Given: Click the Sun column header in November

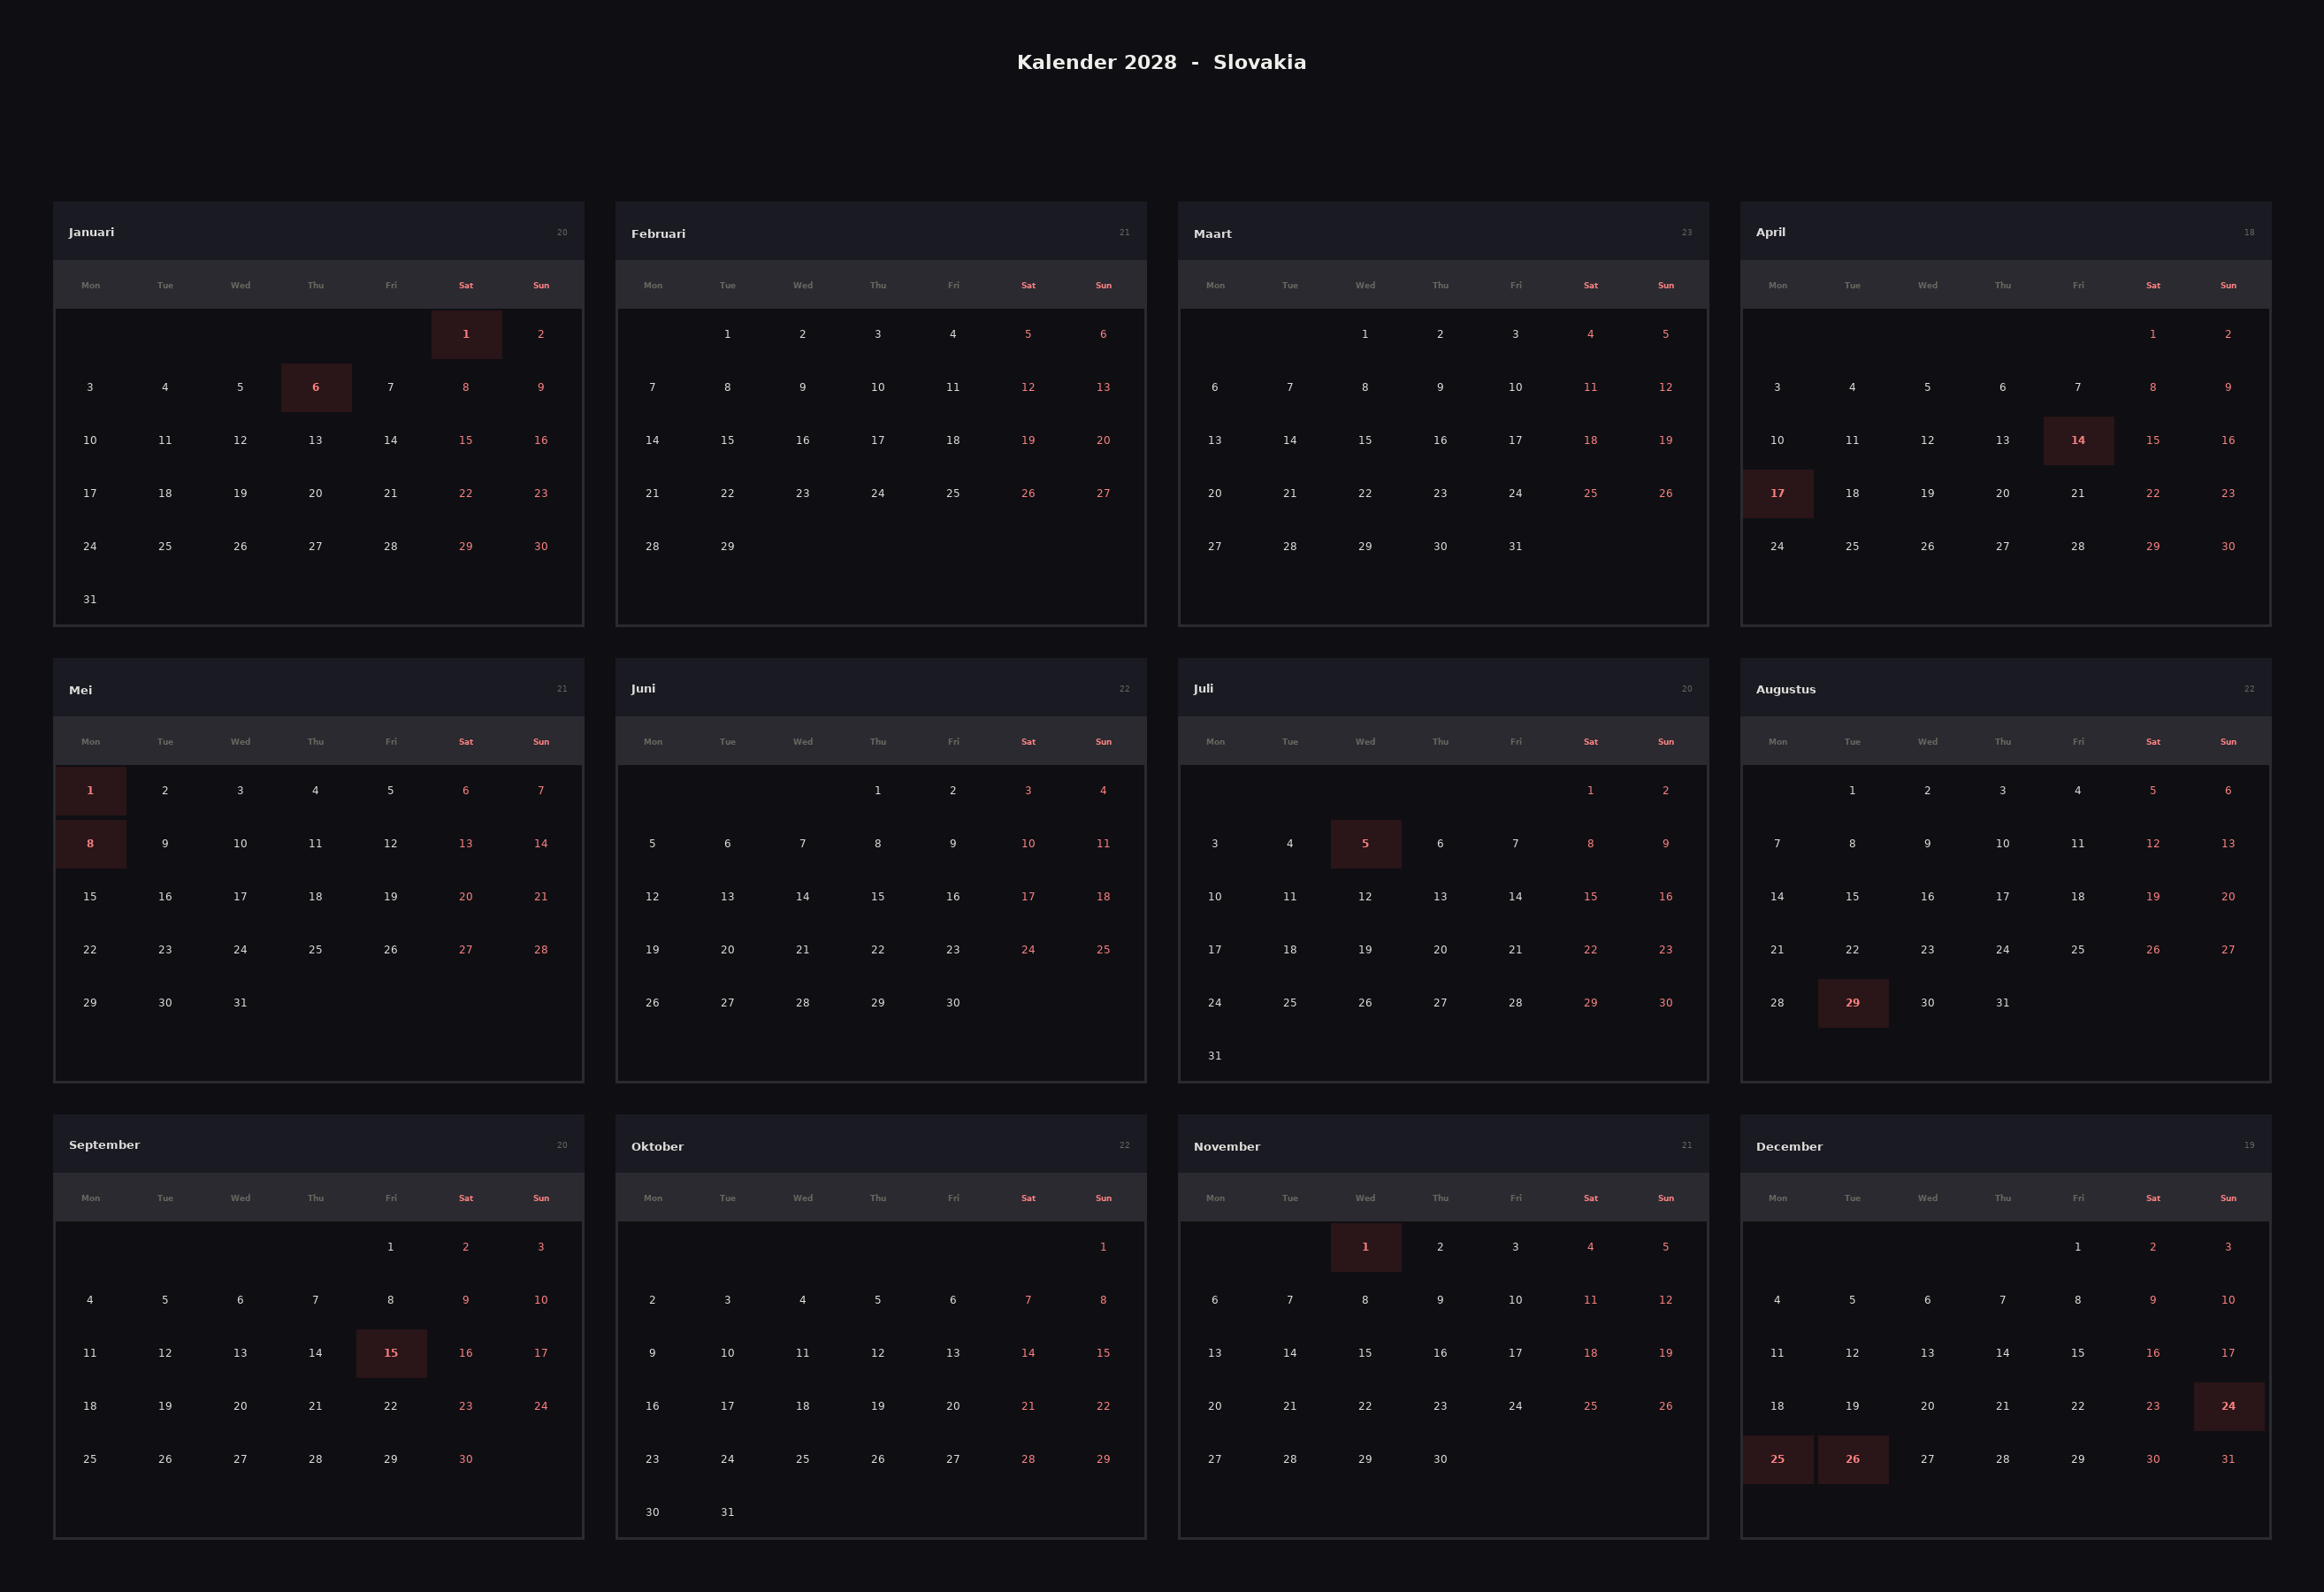Looking at the screenshot, I should 1665,1197.
